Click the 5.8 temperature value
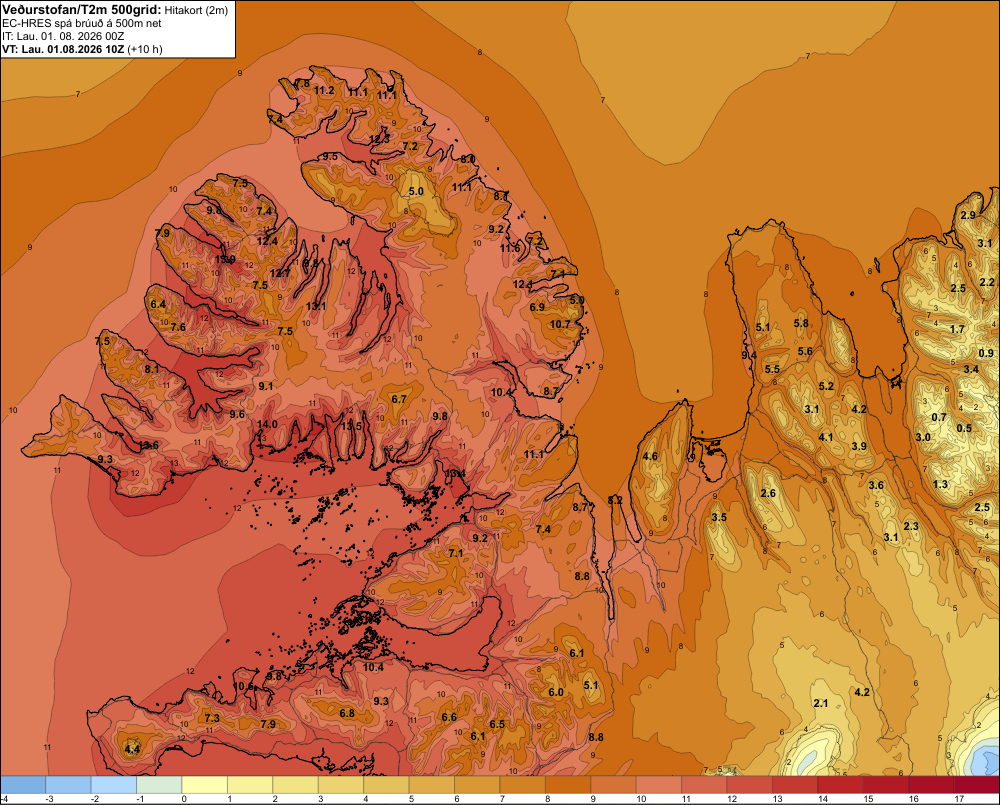 [801, 323]
